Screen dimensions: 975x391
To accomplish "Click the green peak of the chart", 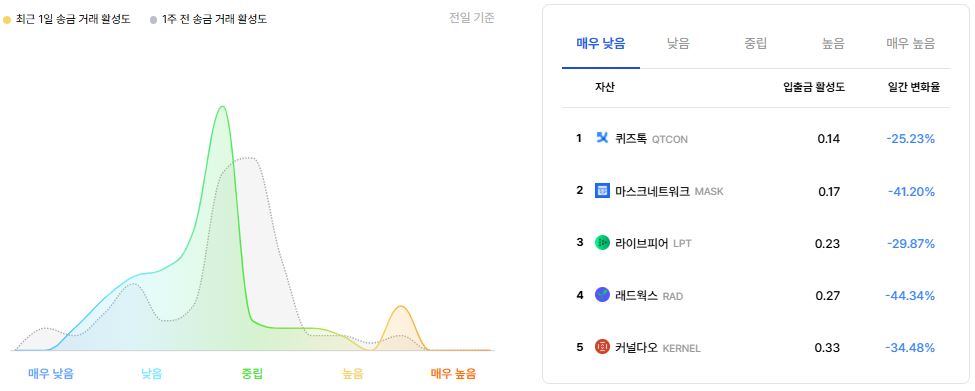I will [222, 108].
